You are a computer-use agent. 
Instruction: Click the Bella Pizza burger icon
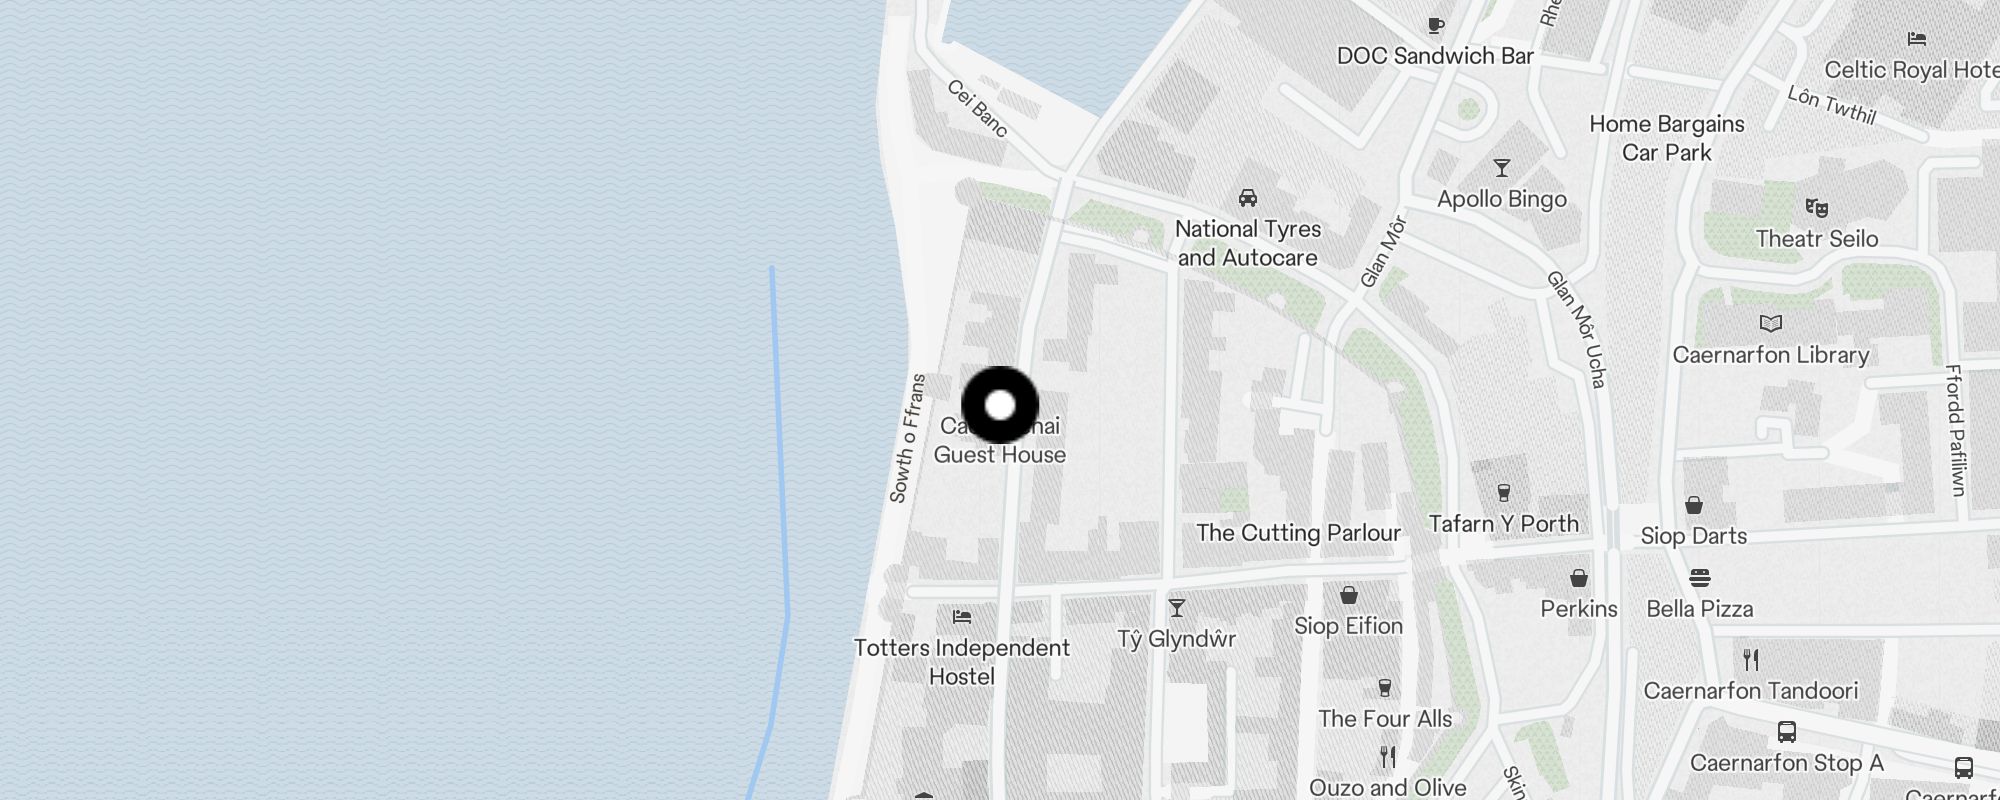[x=1700, y=578]
